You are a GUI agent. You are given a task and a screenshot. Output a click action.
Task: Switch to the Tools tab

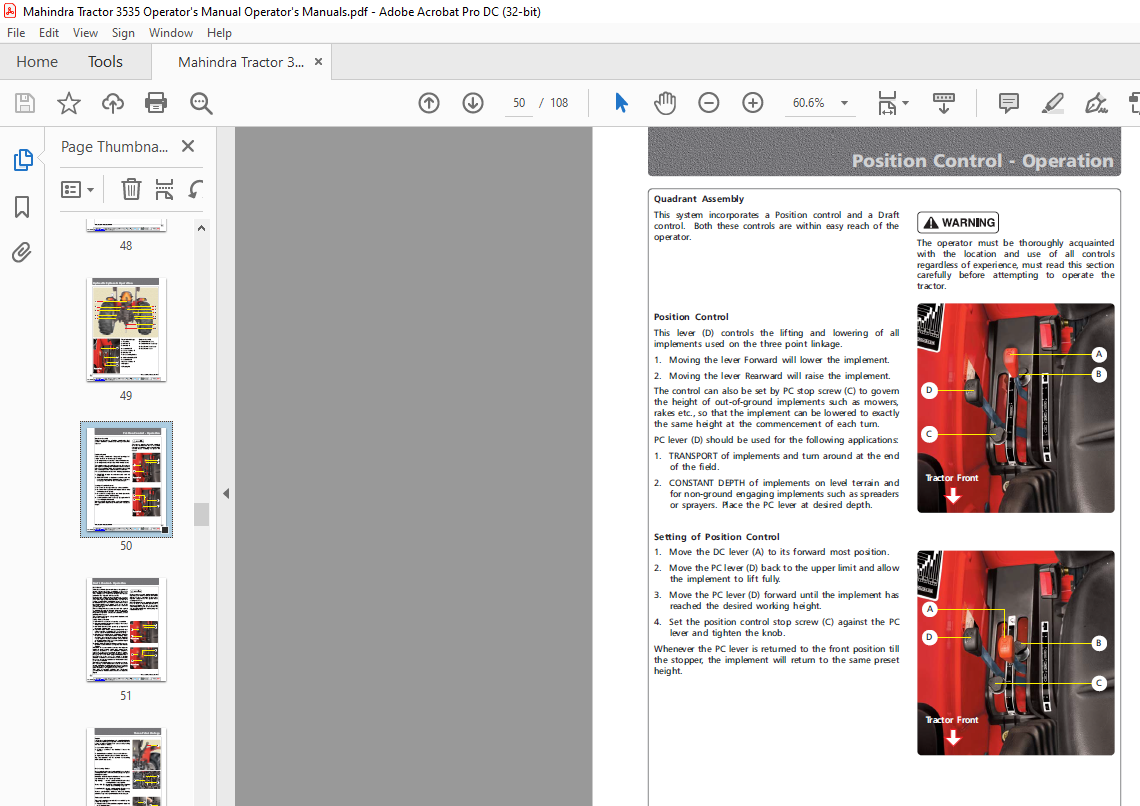pyautogui.click(x=105, y=62)
